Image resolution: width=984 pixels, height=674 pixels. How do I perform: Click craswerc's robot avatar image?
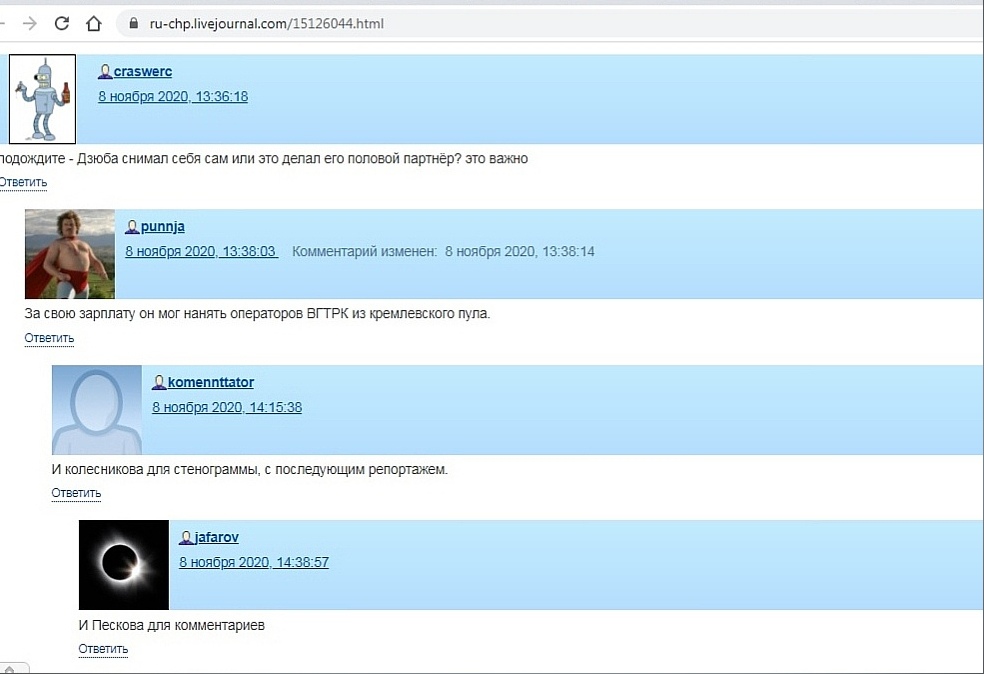42,99
